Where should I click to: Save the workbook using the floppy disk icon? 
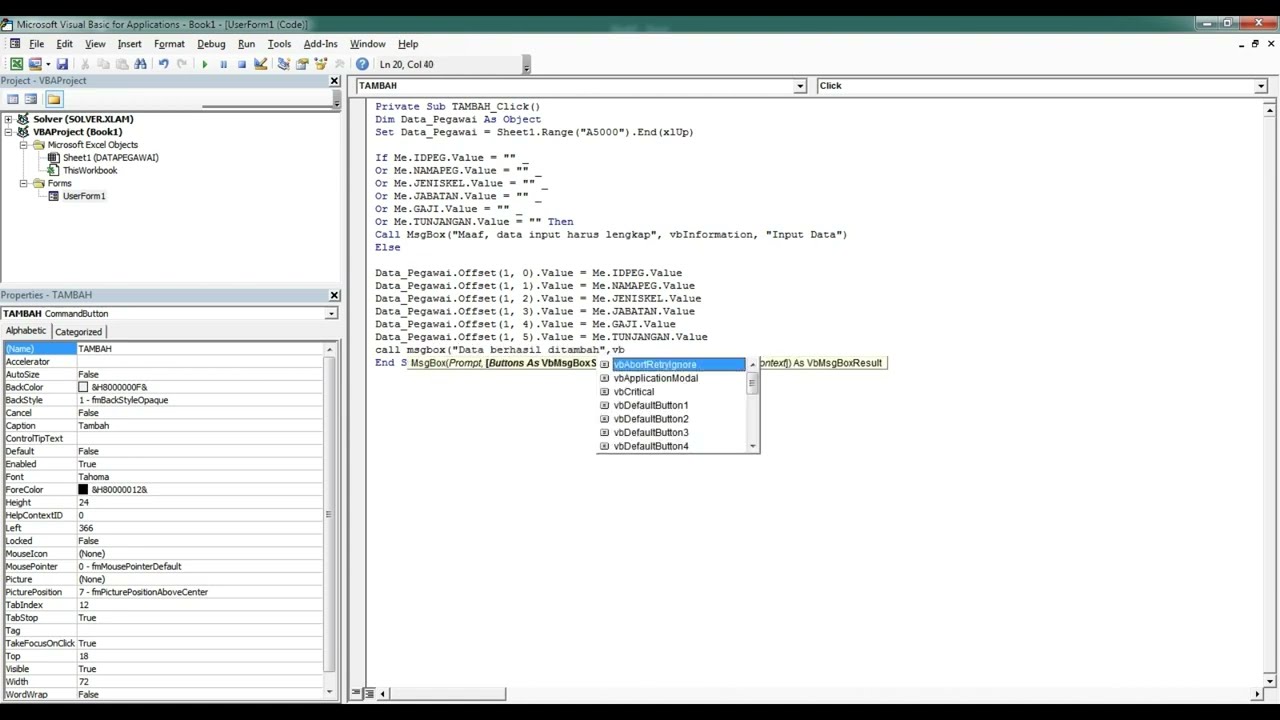click(62, 64)
